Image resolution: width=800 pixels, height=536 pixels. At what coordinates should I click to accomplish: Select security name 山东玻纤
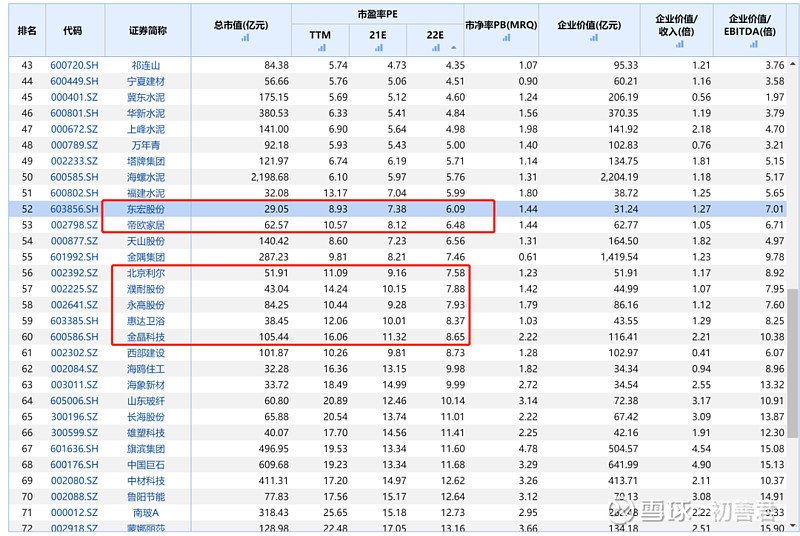[146, 401]
